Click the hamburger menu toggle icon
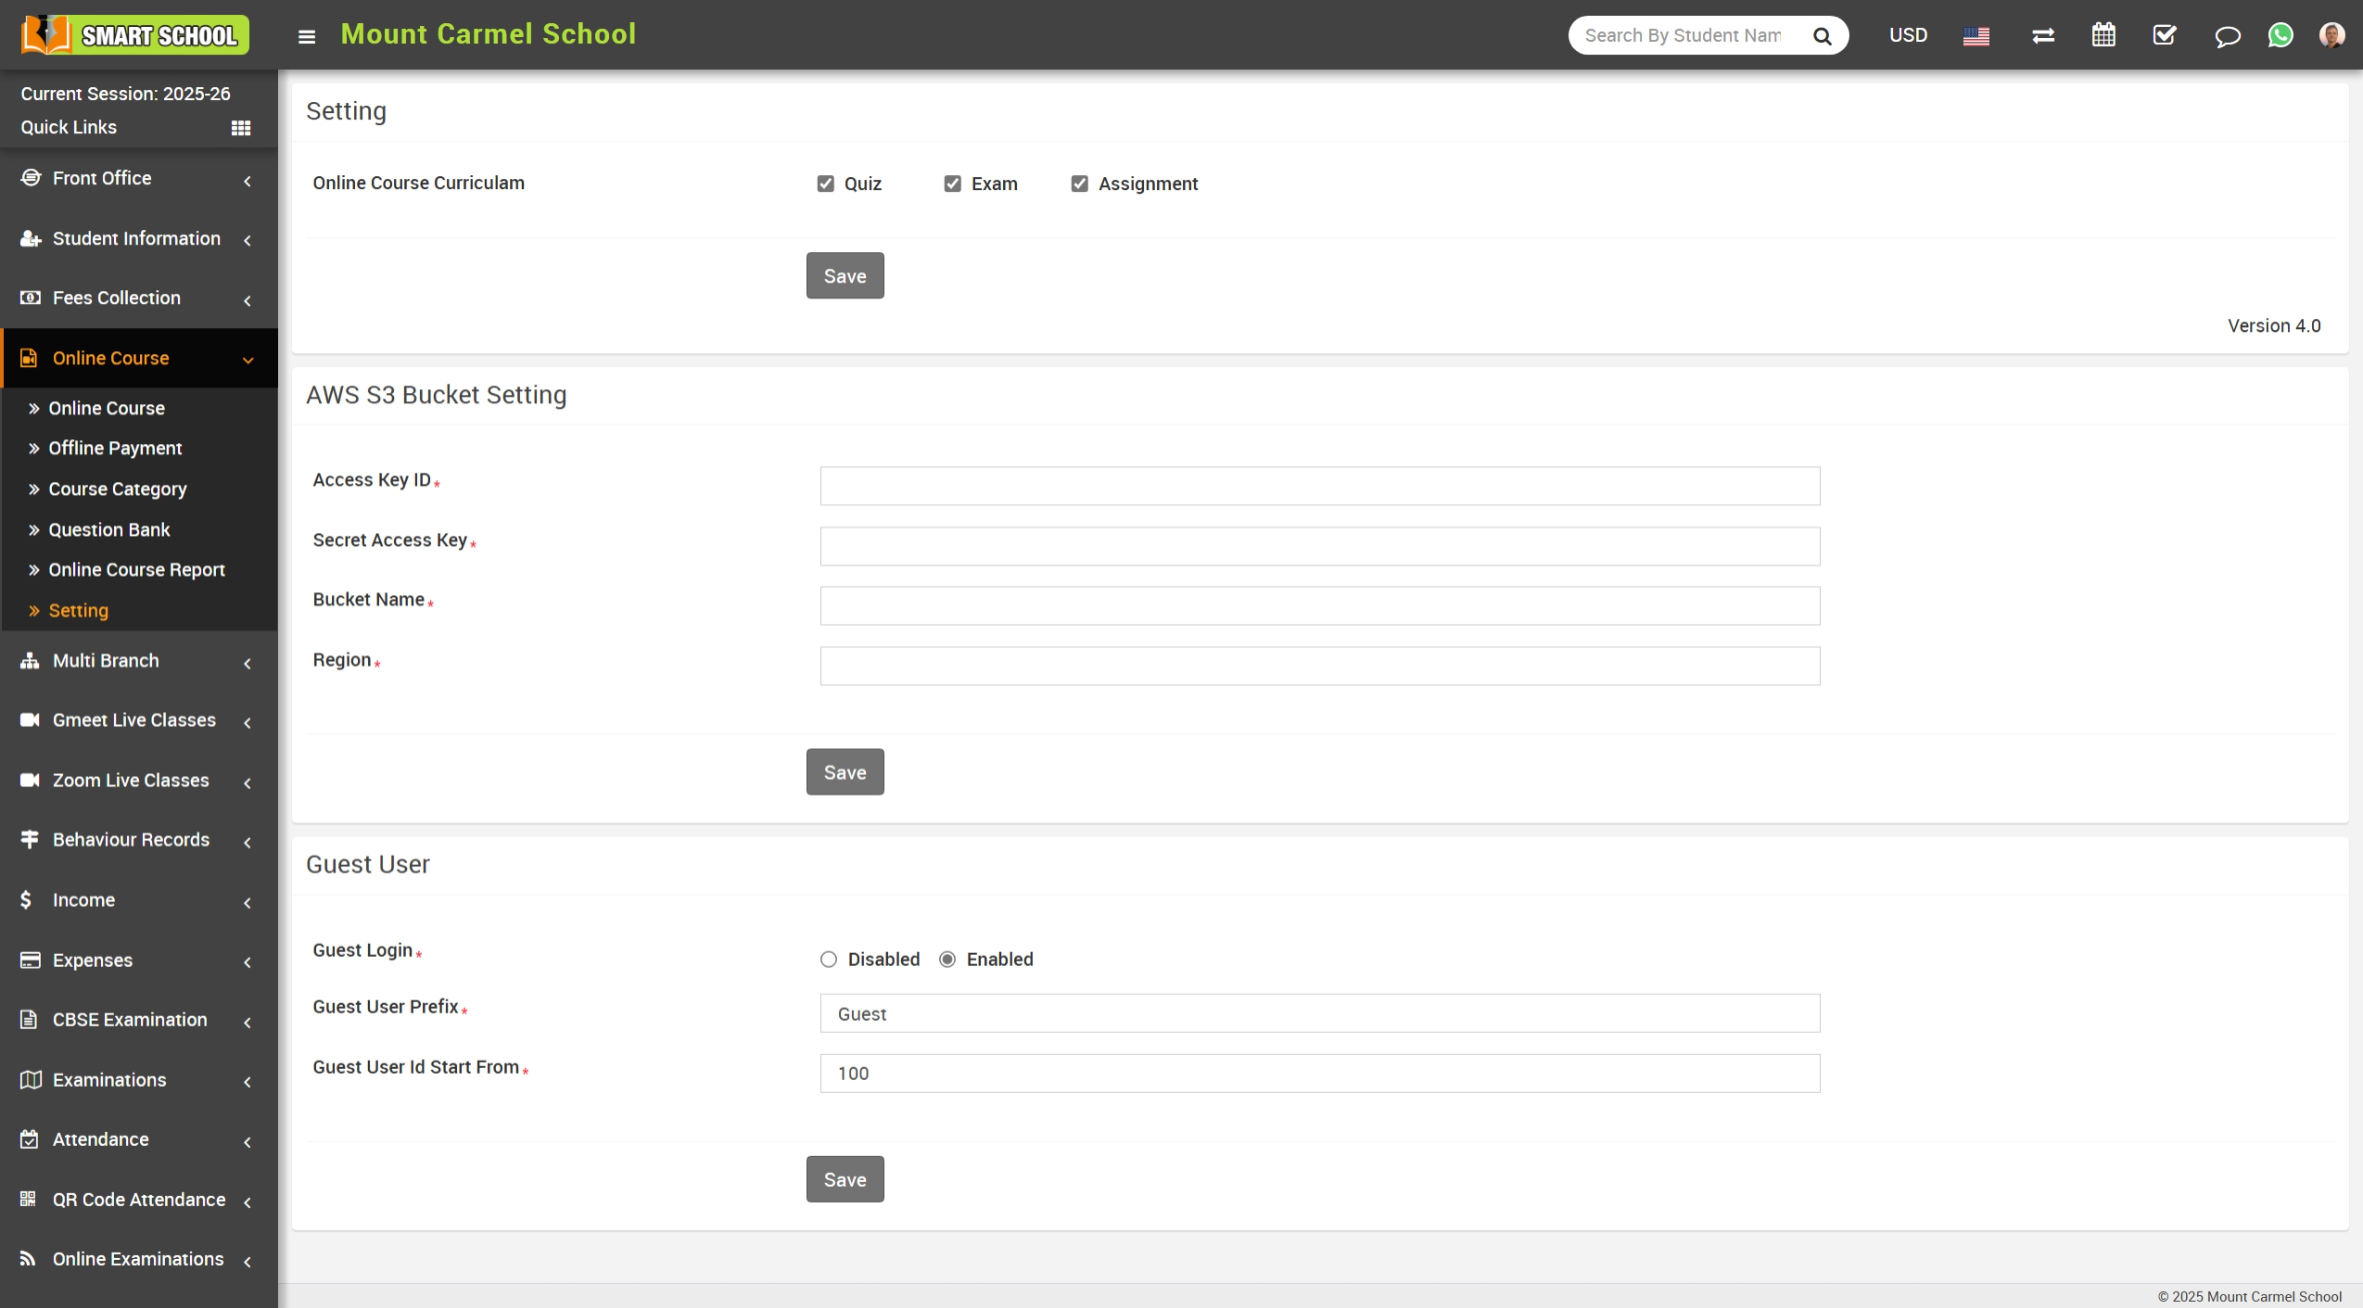Image resolution: width=2363 pixels, height=1308 pixels. pyautogui.click(x=307, y=36)
